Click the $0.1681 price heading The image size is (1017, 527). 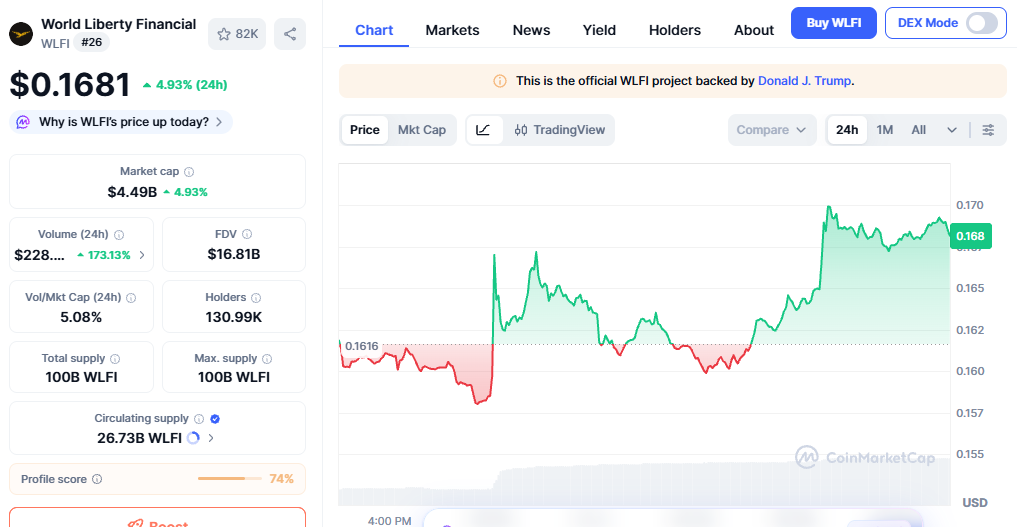70,85
